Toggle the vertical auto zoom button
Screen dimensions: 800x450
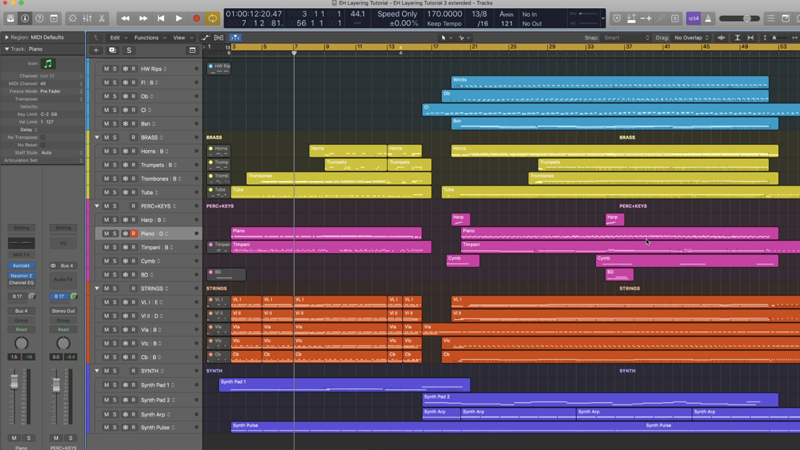point(737,38)
